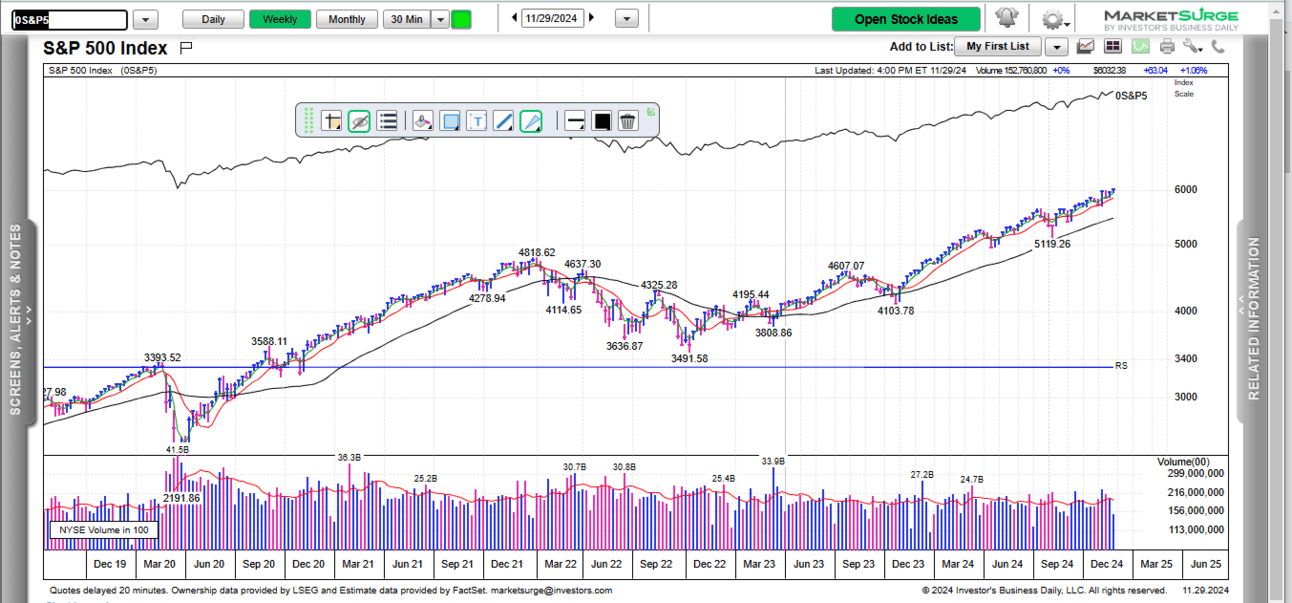Toggle hide drawings eye icon
Screen dimensions: 1292x603
click(x=359, y=121)
